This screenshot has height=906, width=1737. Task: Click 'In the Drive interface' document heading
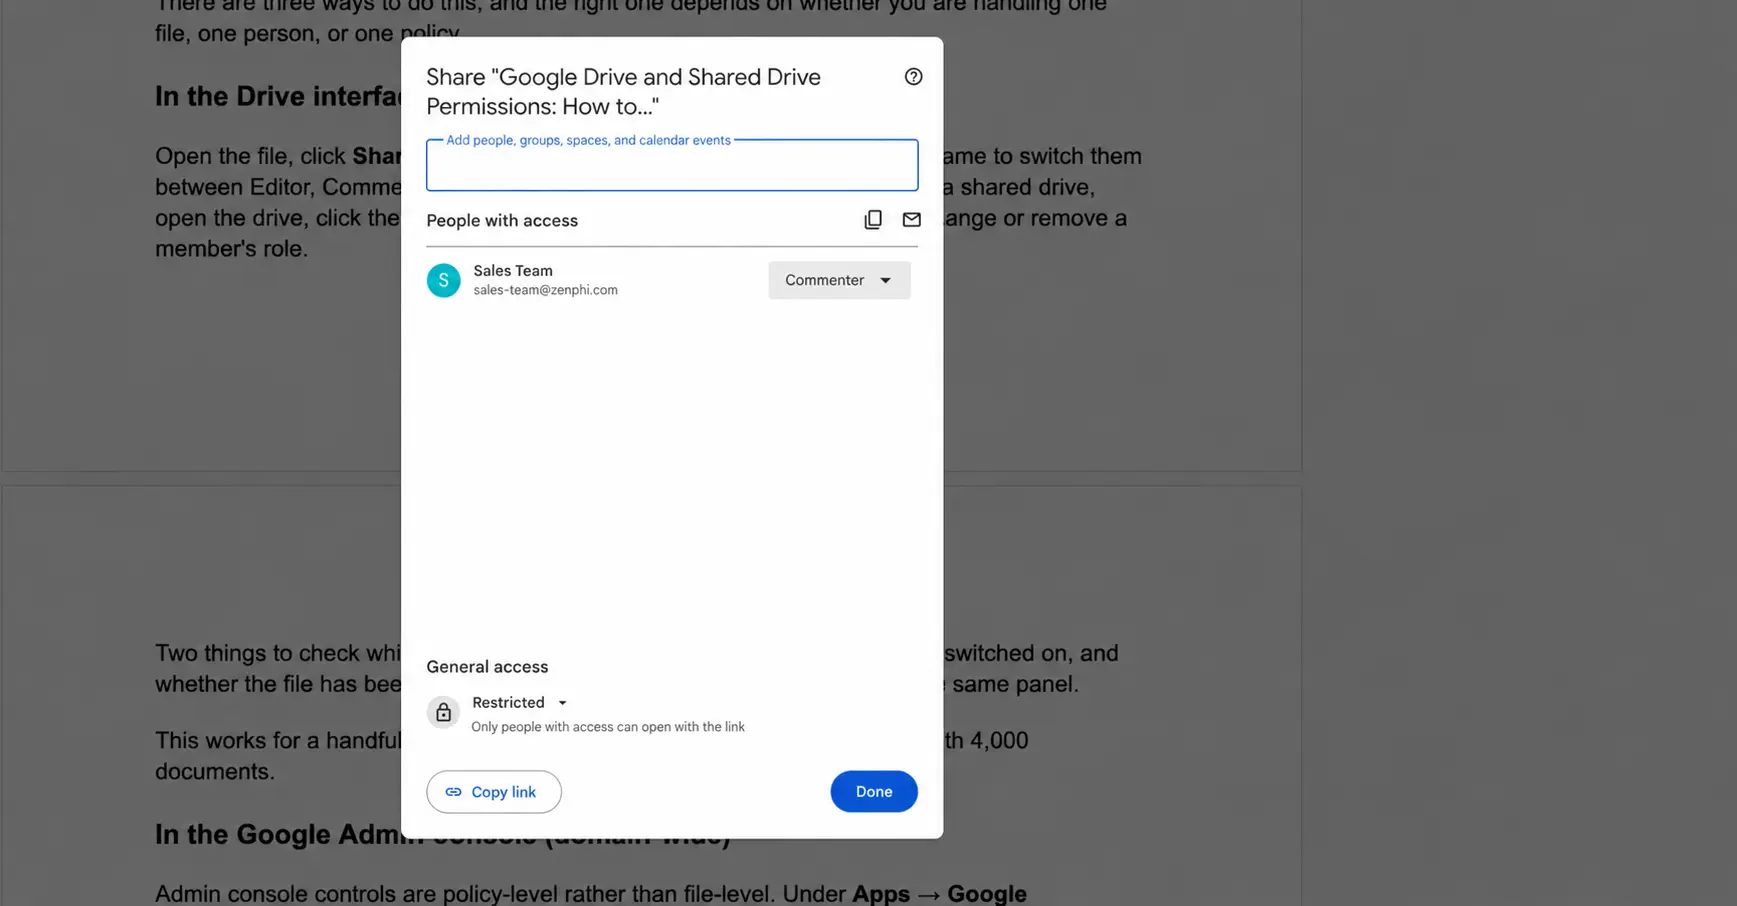tap(278, 96)
